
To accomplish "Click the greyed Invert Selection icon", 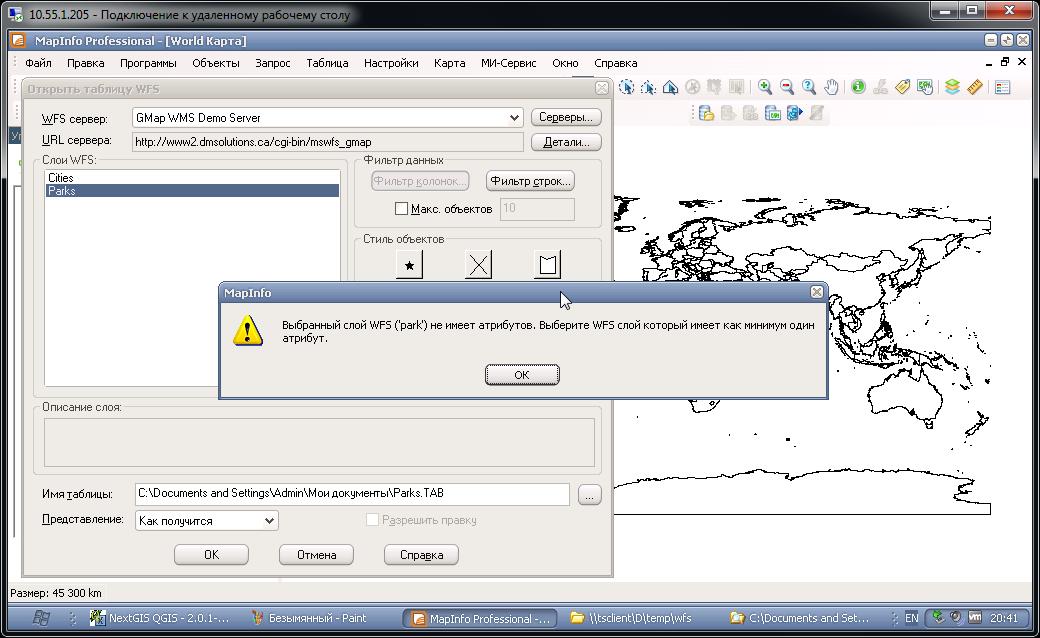I will click(x=714, y=87).
